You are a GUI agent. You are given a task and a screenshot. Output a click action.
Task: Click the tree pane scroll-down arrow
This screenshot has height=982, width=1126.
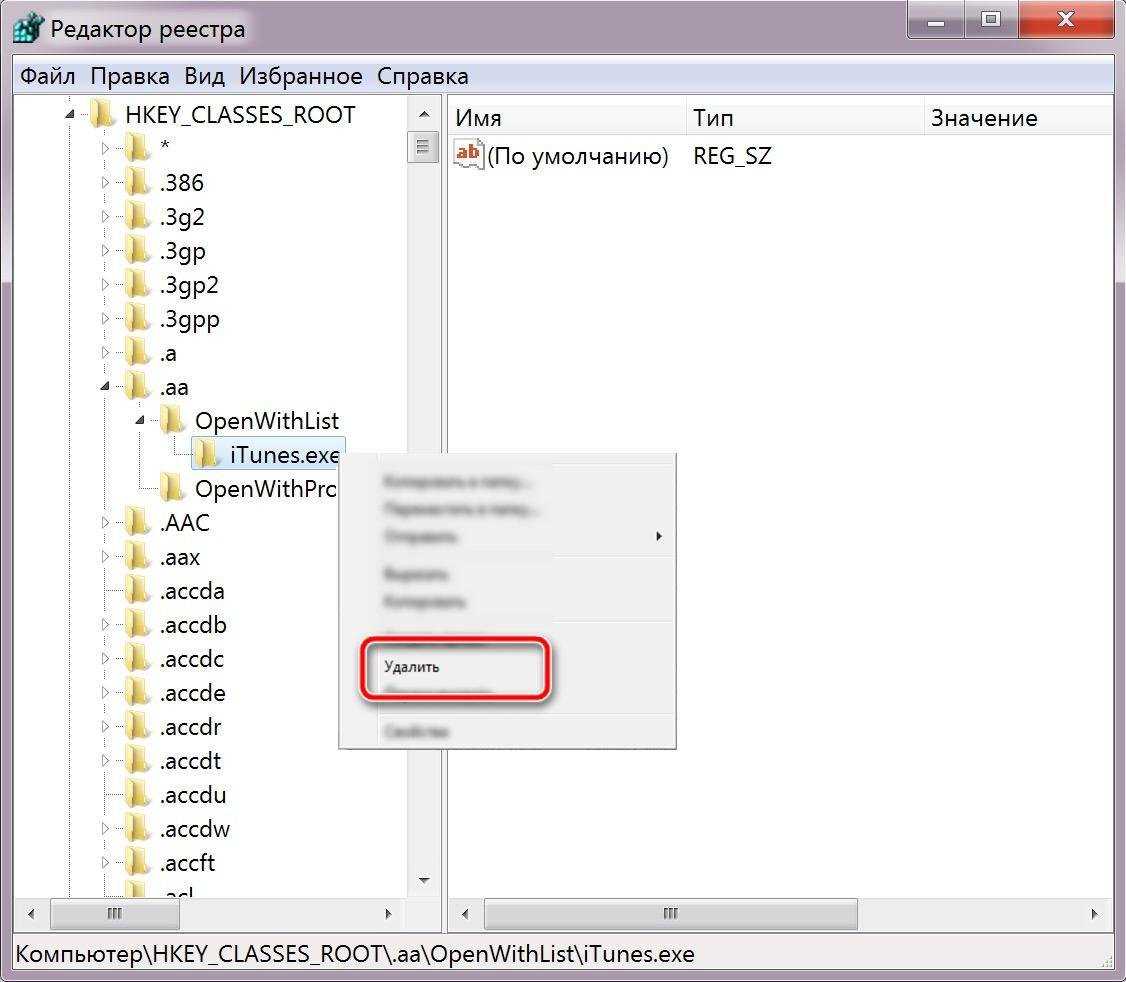[x=424, y=880]
